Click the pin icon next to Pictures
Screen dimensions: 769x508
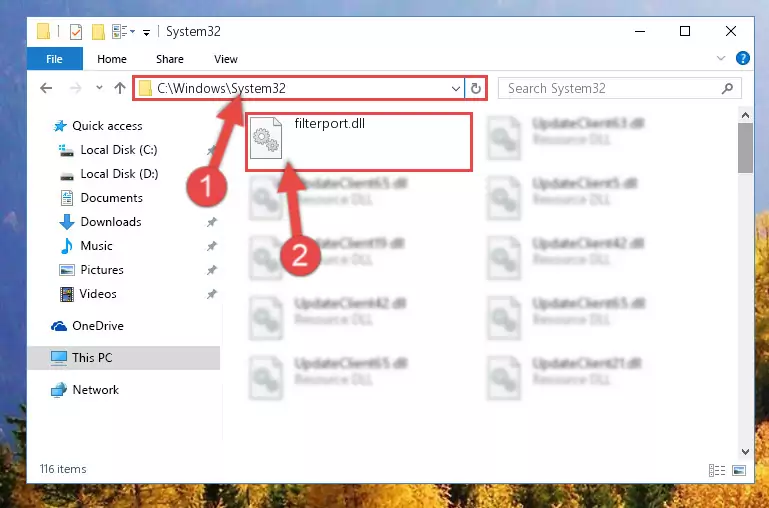click(211, 270)
